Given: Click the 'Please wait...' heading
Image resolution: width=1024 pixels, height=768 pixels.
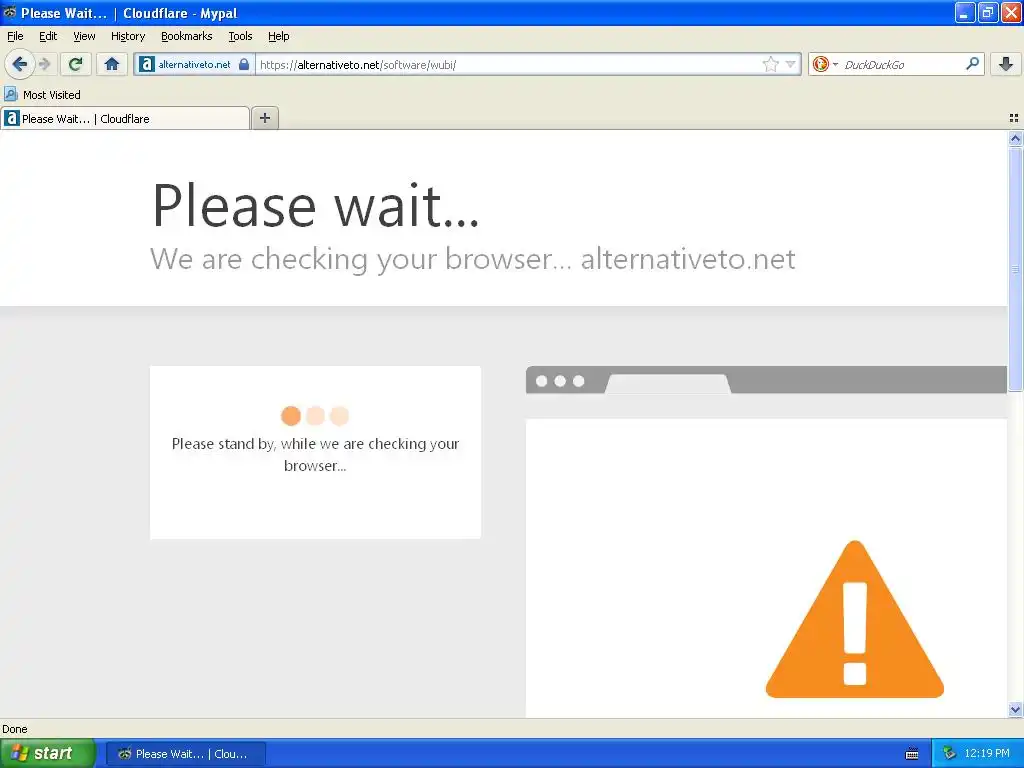Looking at the screenshot, I should click(x=316, y=206).
